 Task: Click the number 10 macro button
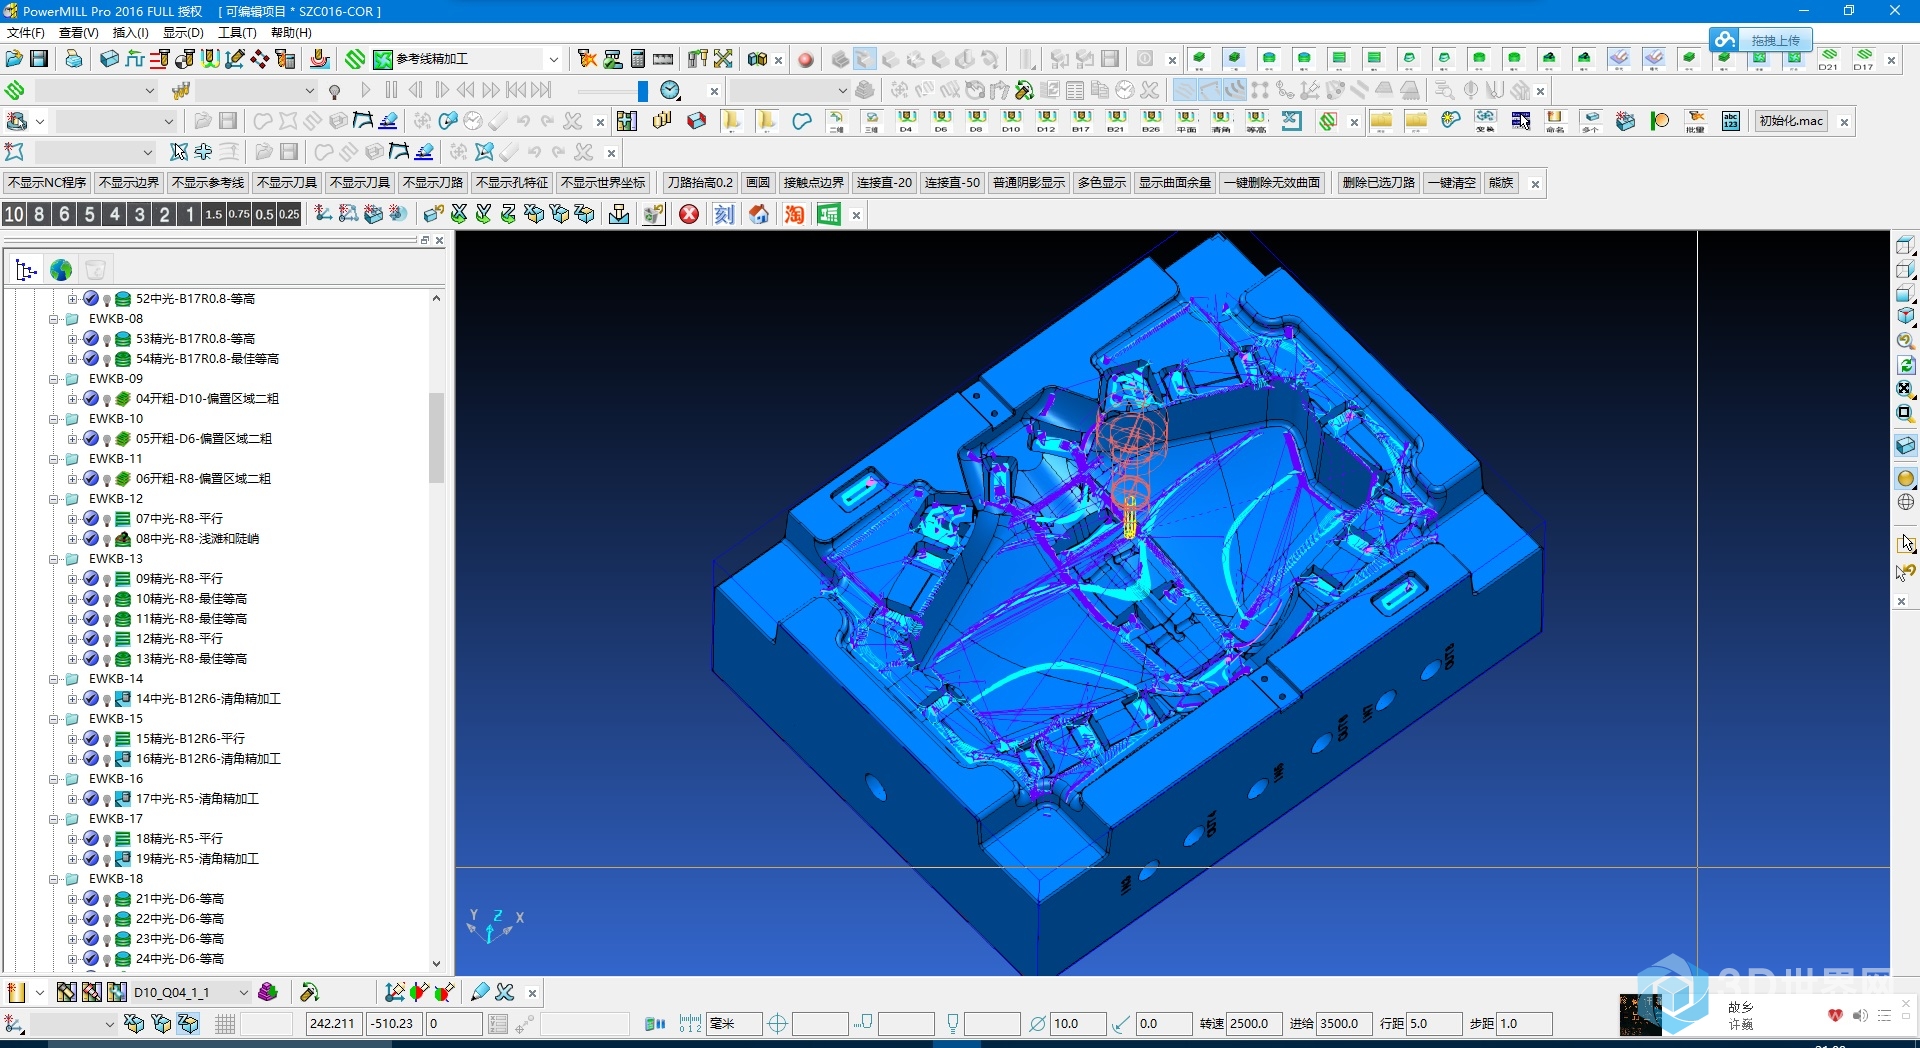pos(14,214)
